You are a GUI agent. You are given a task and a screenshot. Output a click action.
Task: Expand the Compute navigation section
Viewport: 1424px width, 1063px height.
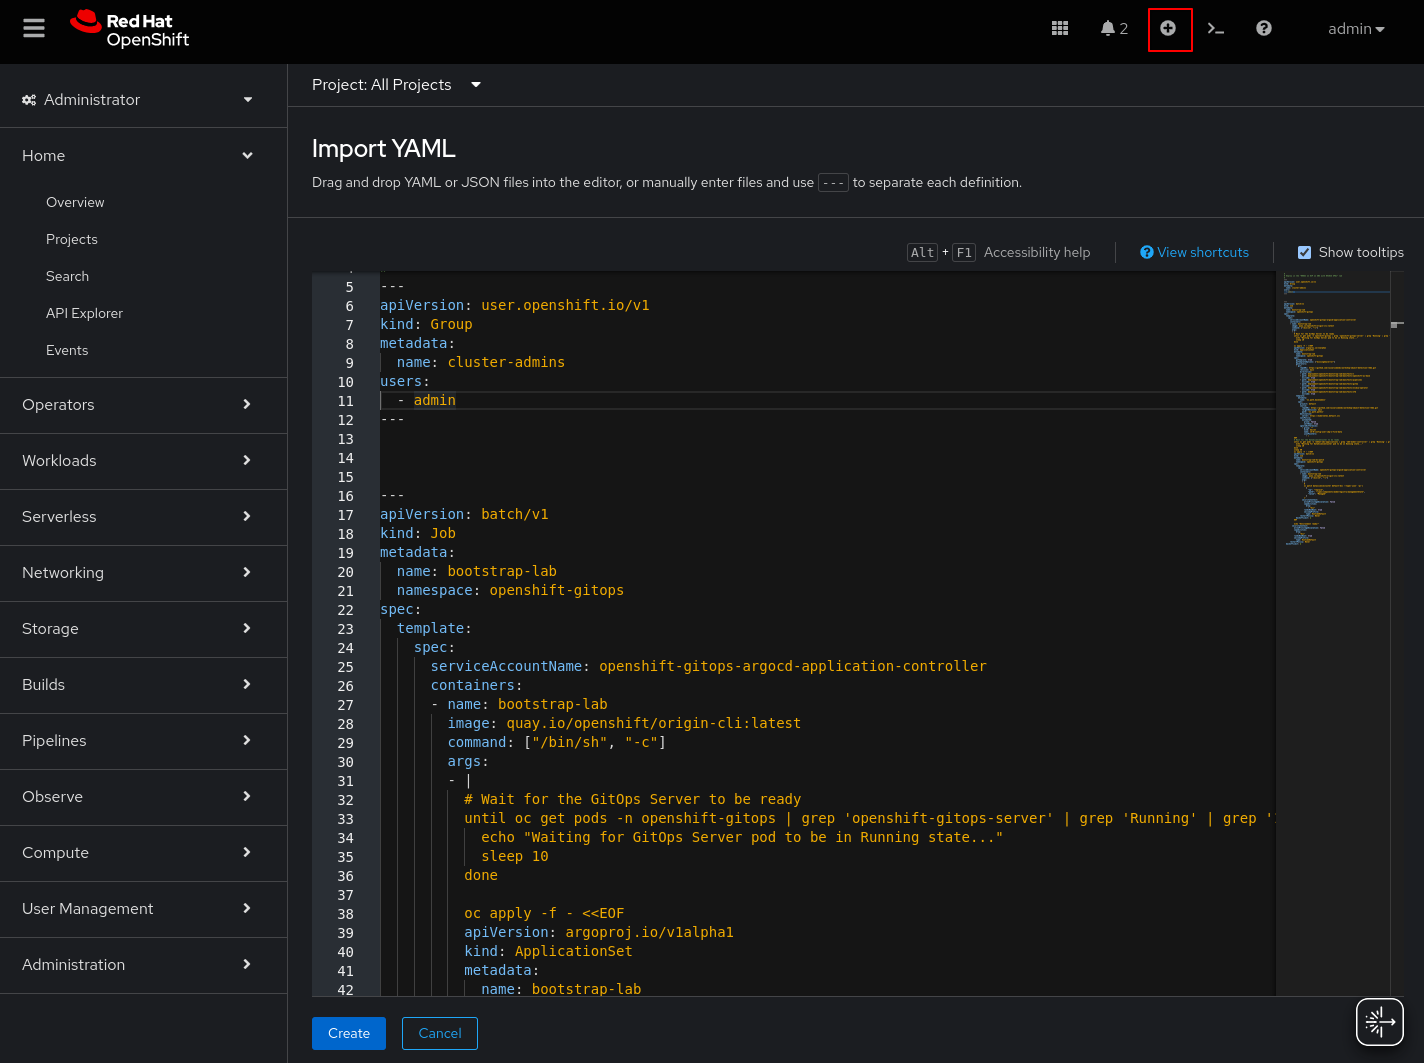pyautogui.click(x=138, y=853)
